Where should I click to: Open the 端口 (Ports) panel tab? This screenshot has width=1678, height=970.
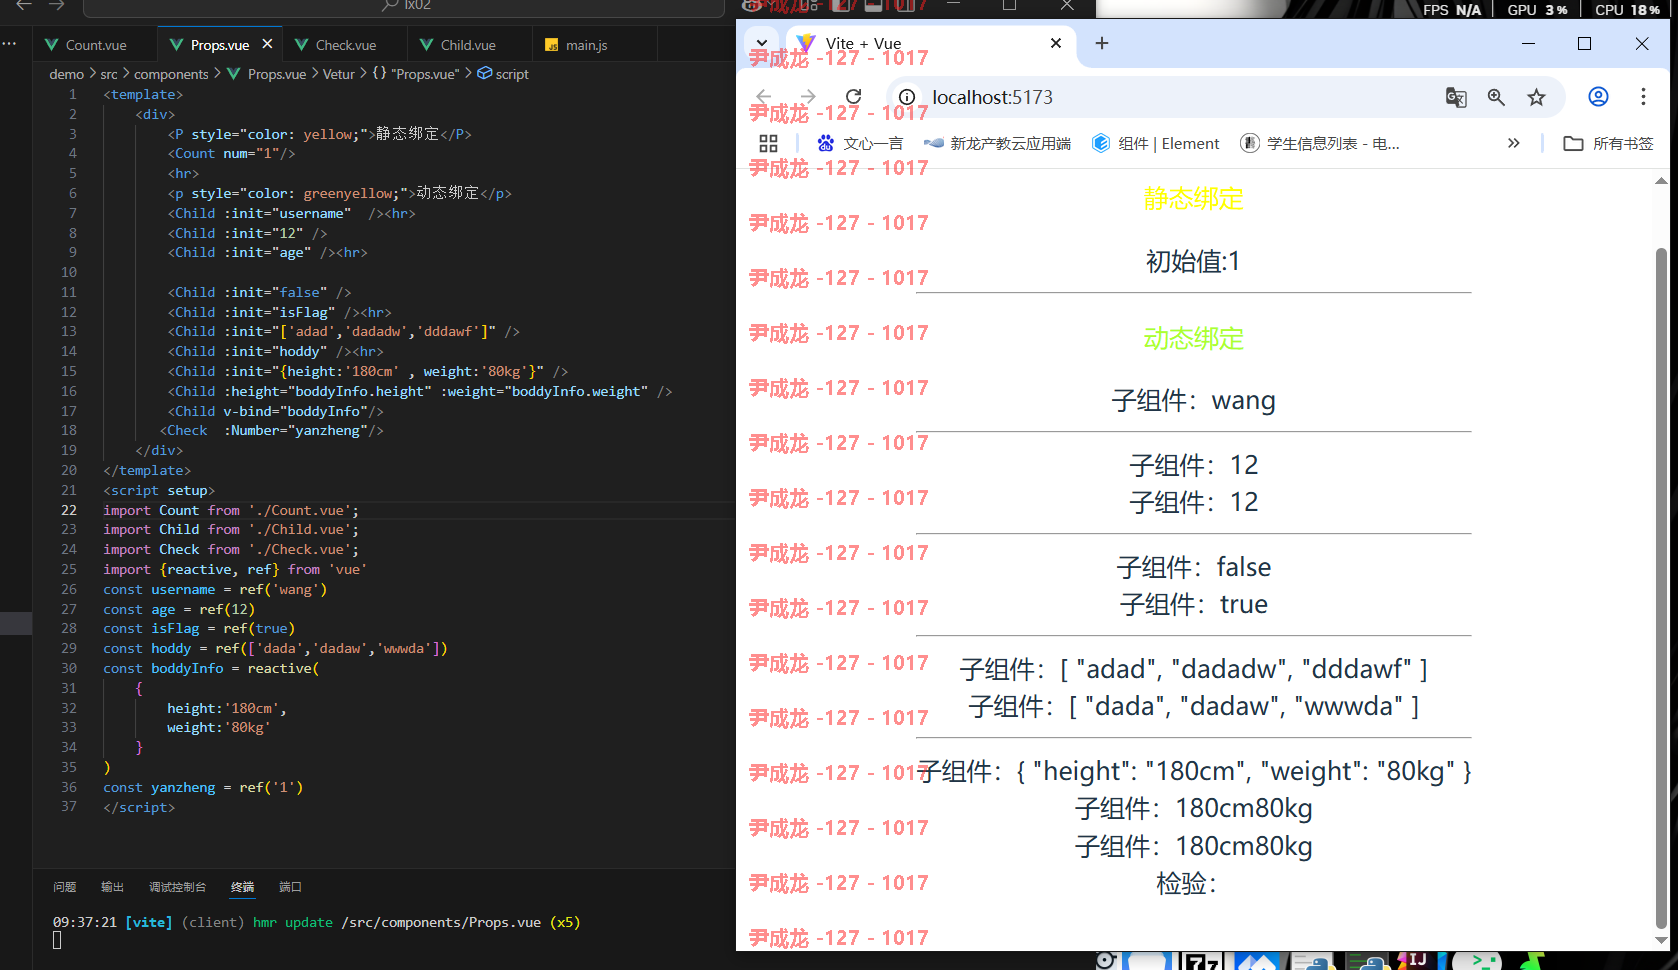pyautogui.click(x=290, y=887)
